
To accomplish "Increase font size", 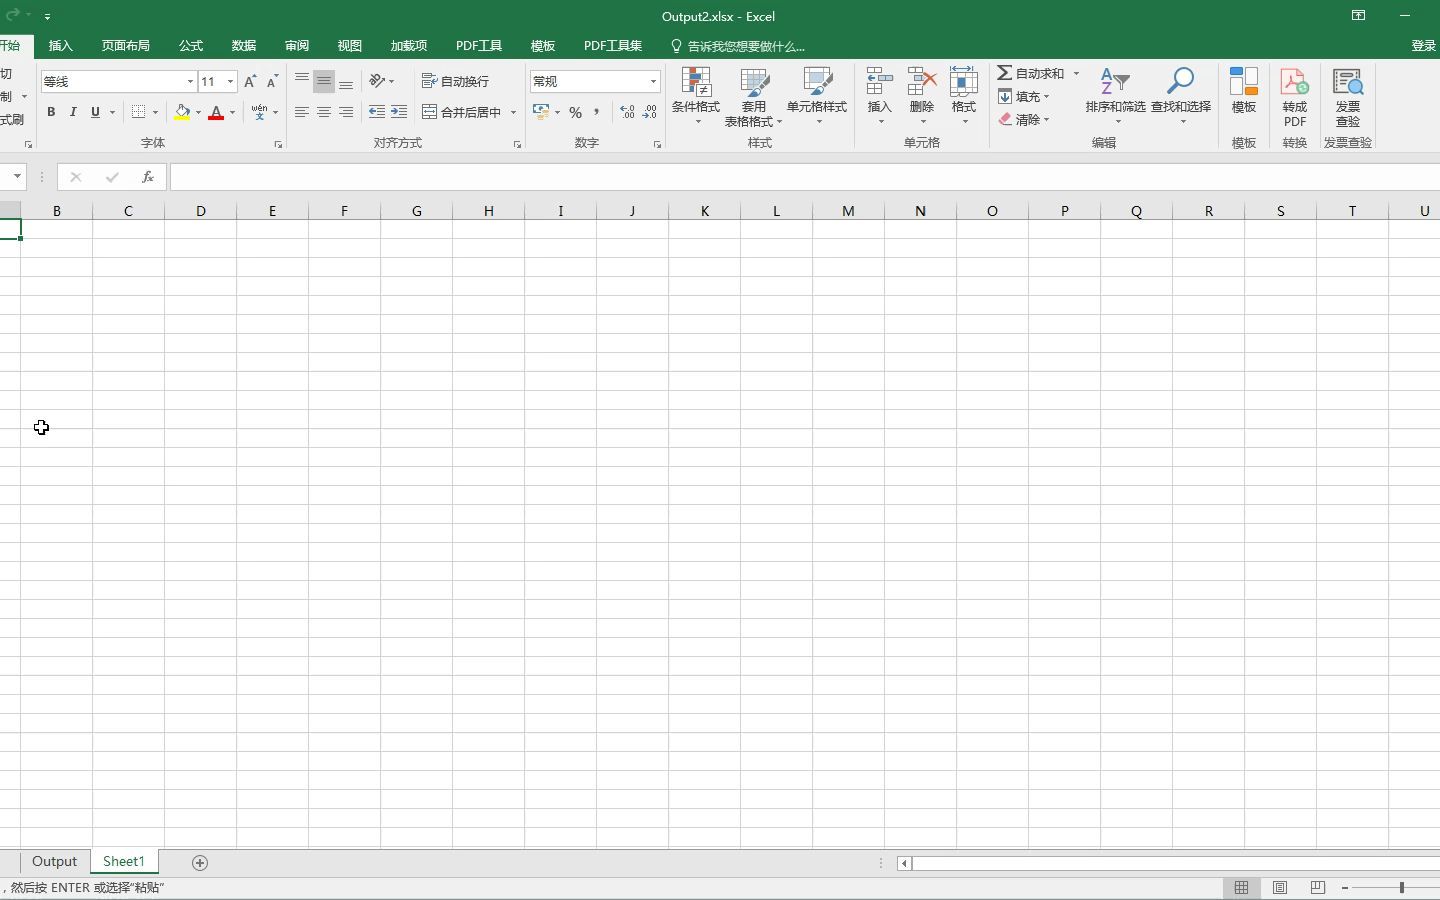I will tap(250, 81).
